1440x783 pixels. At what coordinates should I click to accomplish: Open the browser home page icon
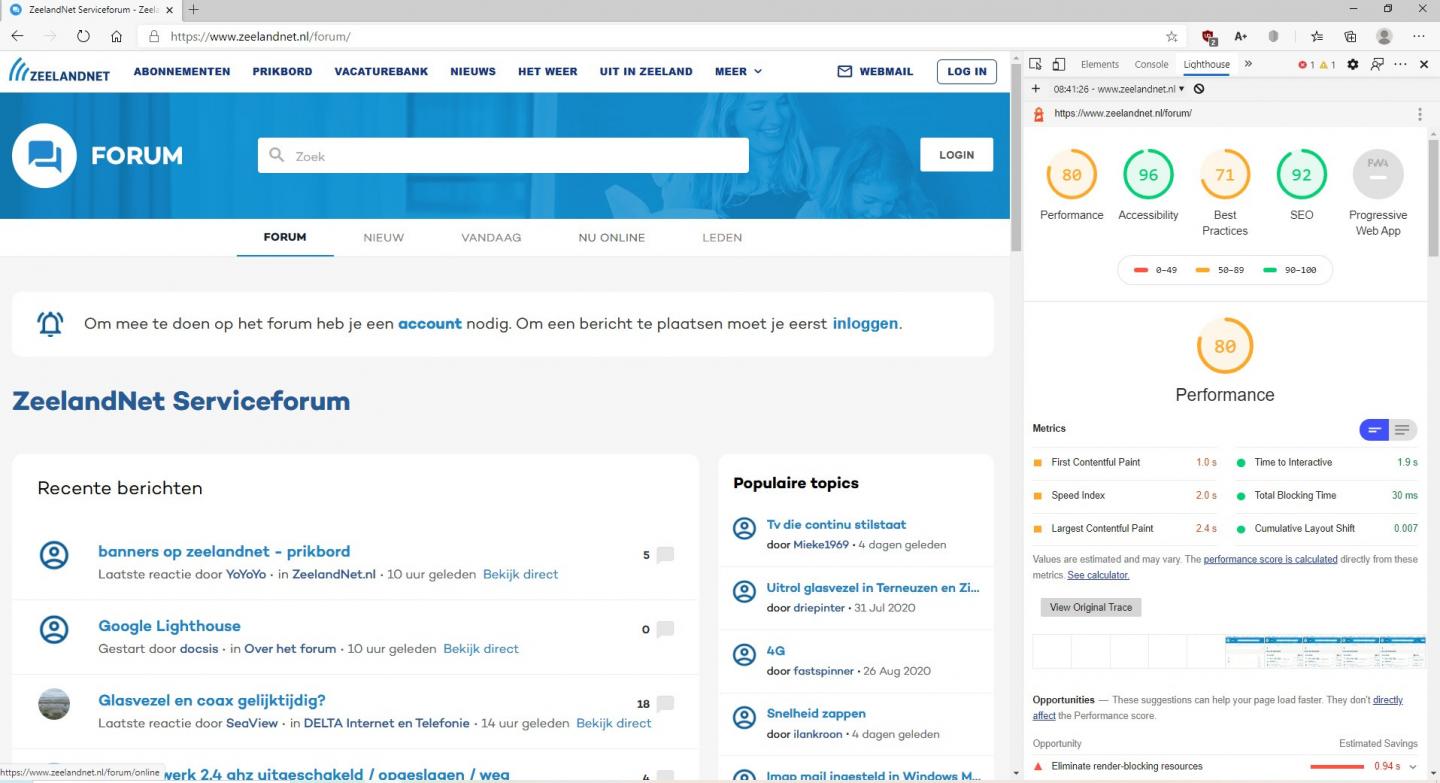pyautogui.click(x=116, y=36)
